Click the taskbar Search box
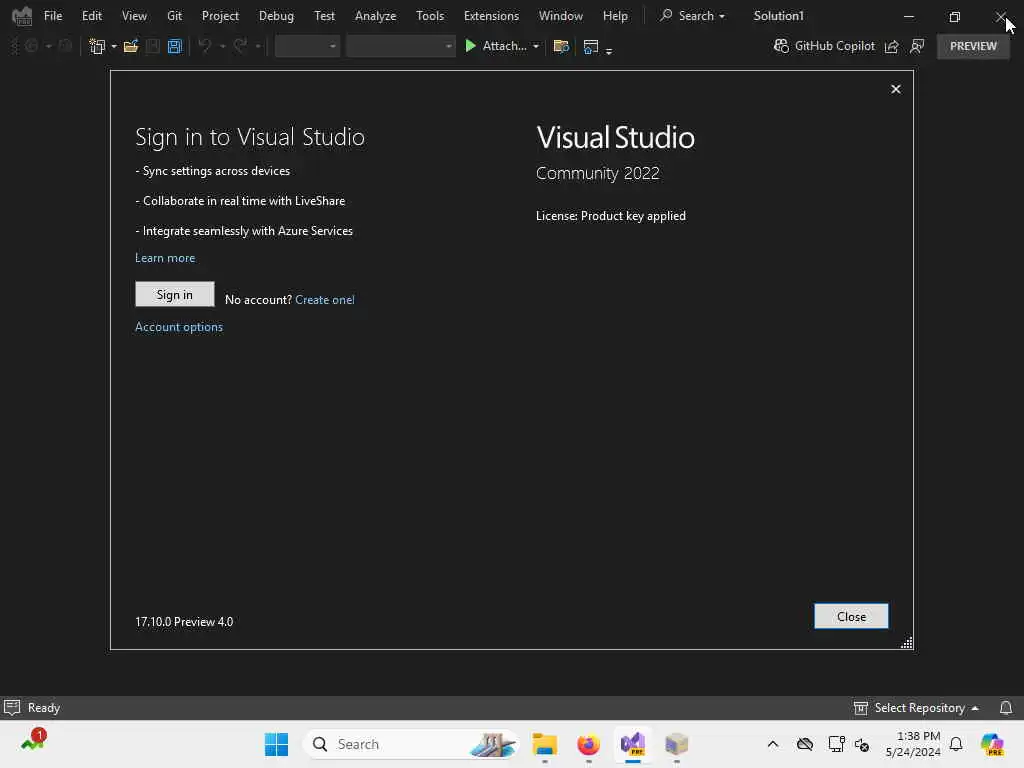 (x=411, y=744)
